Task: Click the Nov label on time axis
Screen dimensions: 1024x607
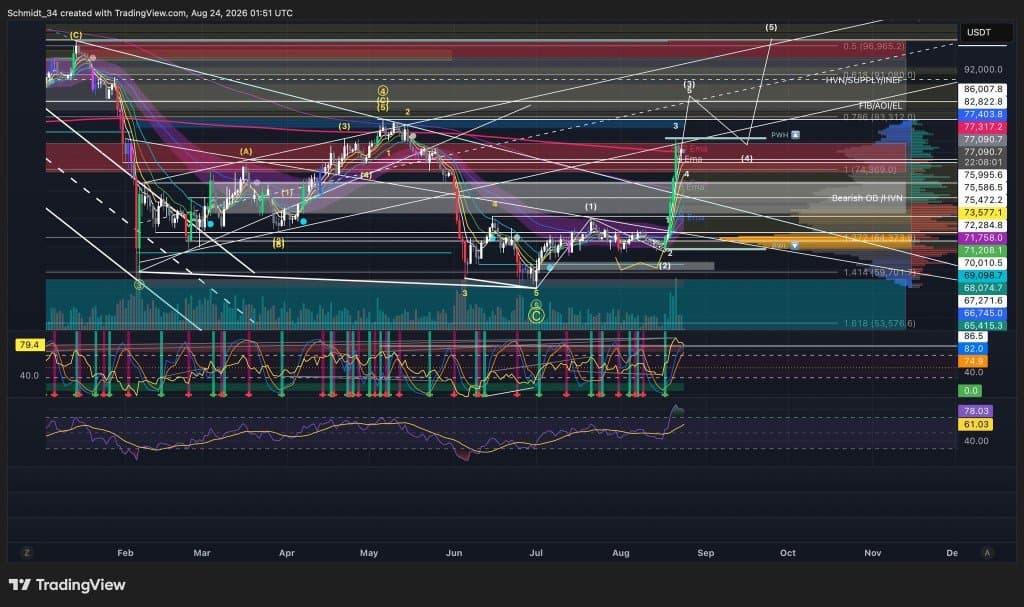Action: tap(873, 553)
